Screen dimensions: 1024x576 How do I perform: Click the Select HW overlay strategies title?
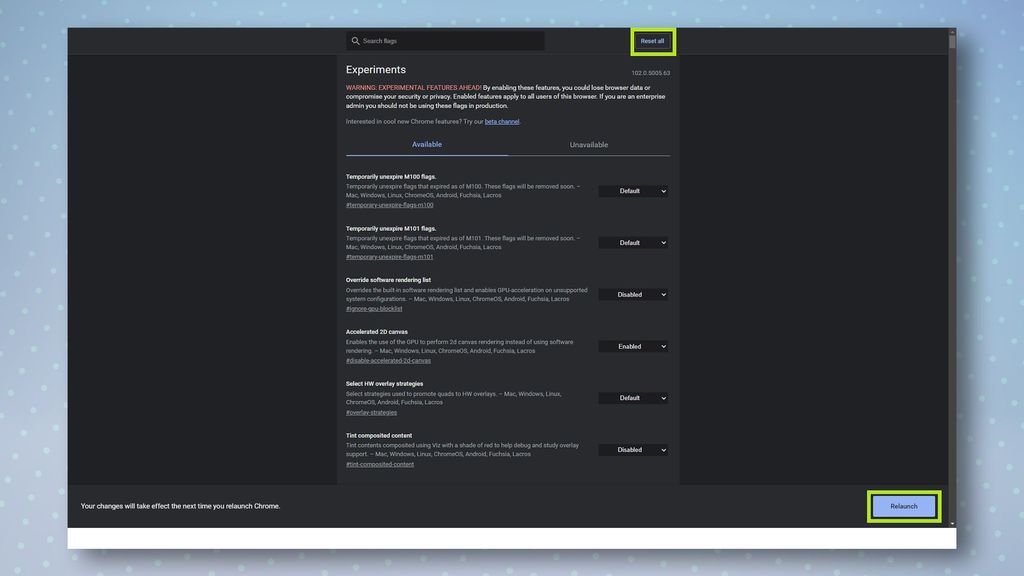pyautogui.click(x=384, y=384)
